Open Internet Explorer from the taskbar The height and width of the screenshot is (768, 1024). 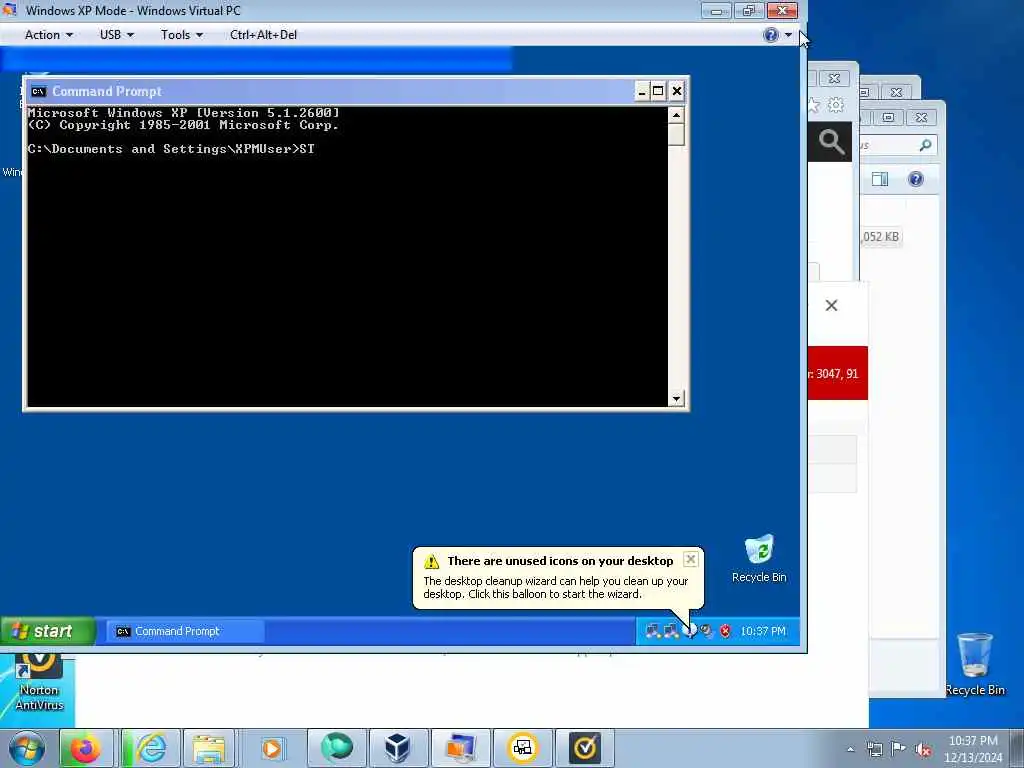(150, 748)
